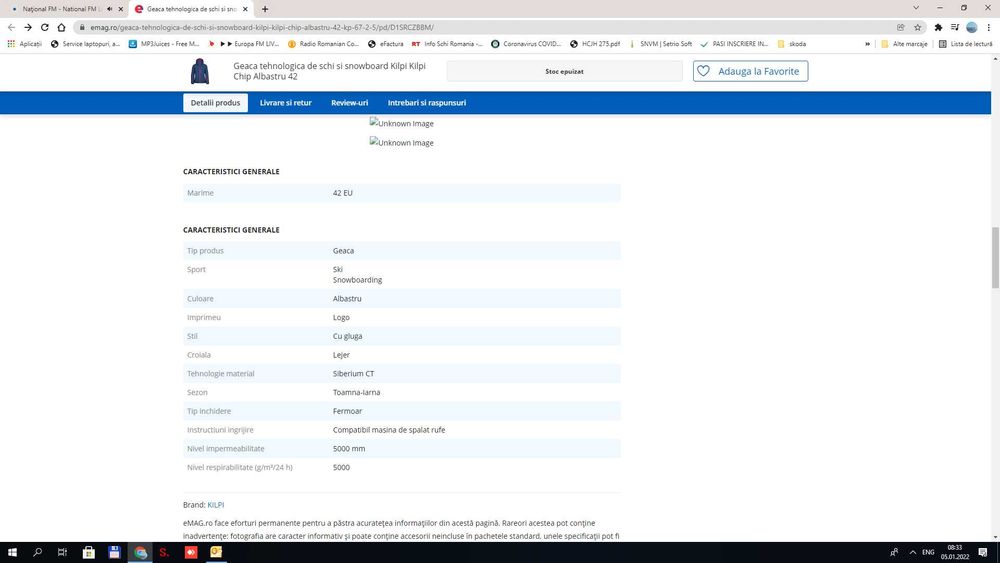Click the page vertical scrollbar thumb

995,257
